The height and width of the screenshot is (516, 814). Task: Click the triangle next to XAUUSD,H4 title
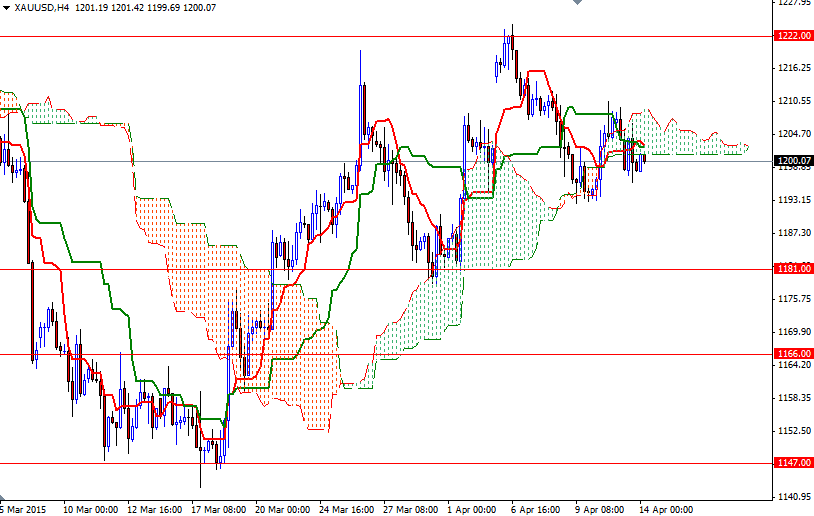click(5, 7)
